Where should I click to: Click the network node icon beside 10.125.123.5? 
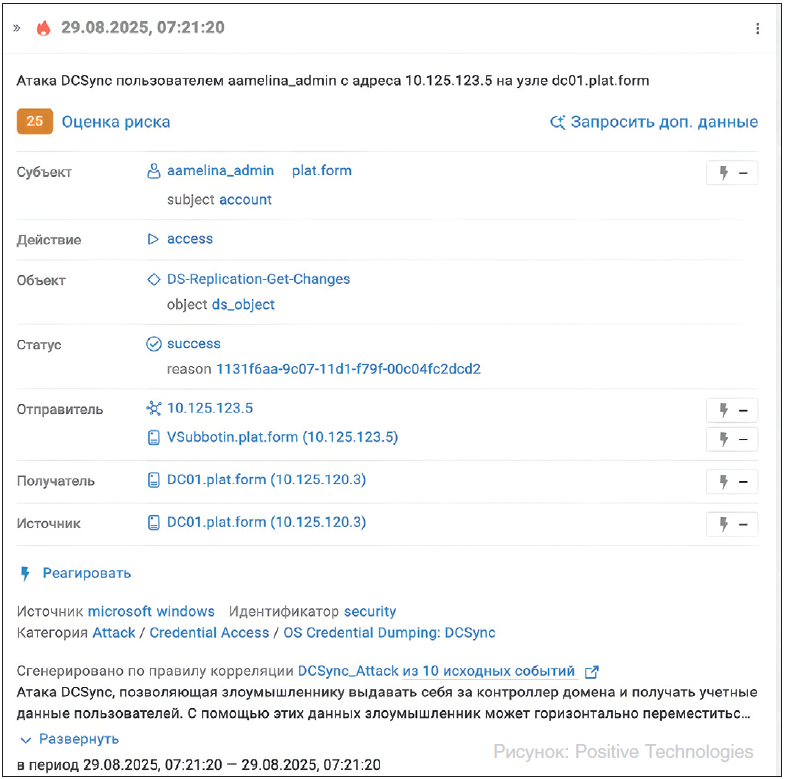coord(154,408)
